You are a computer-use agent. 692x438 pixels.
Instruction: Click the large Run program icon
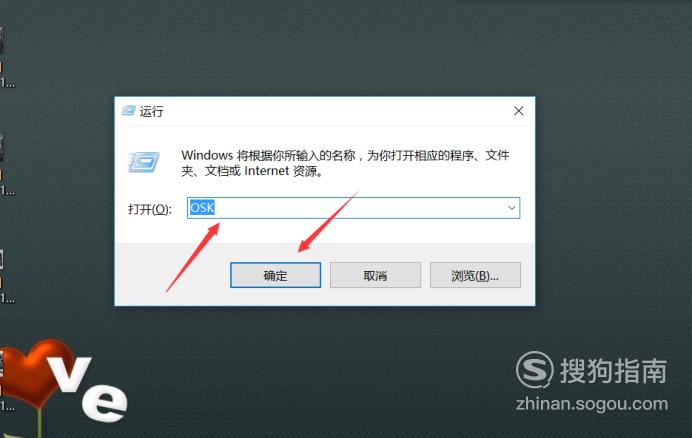click(x=144, y=162)
